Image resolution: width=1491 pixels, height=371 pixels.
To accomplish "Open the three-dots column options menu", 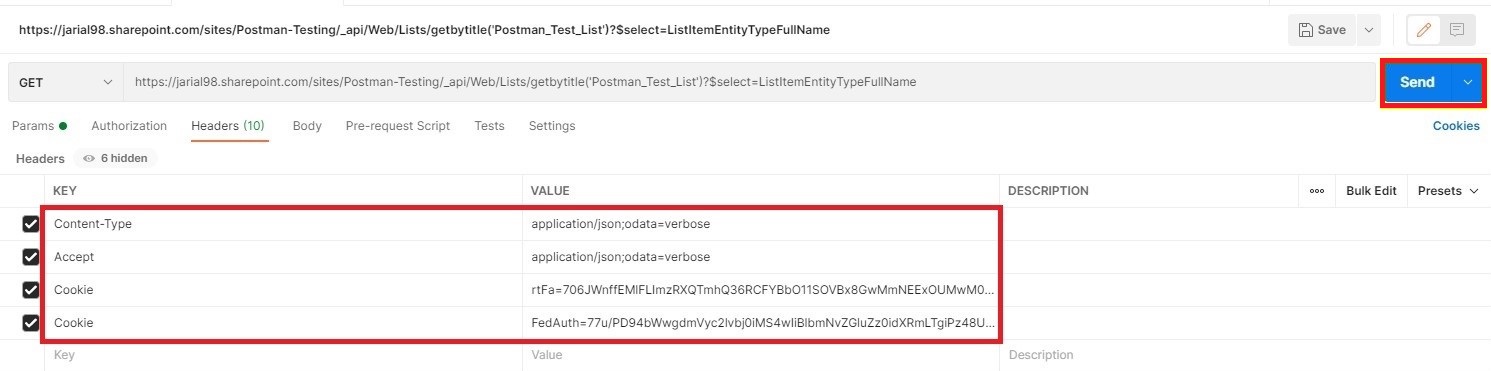I will click(x=1317, y=191).
